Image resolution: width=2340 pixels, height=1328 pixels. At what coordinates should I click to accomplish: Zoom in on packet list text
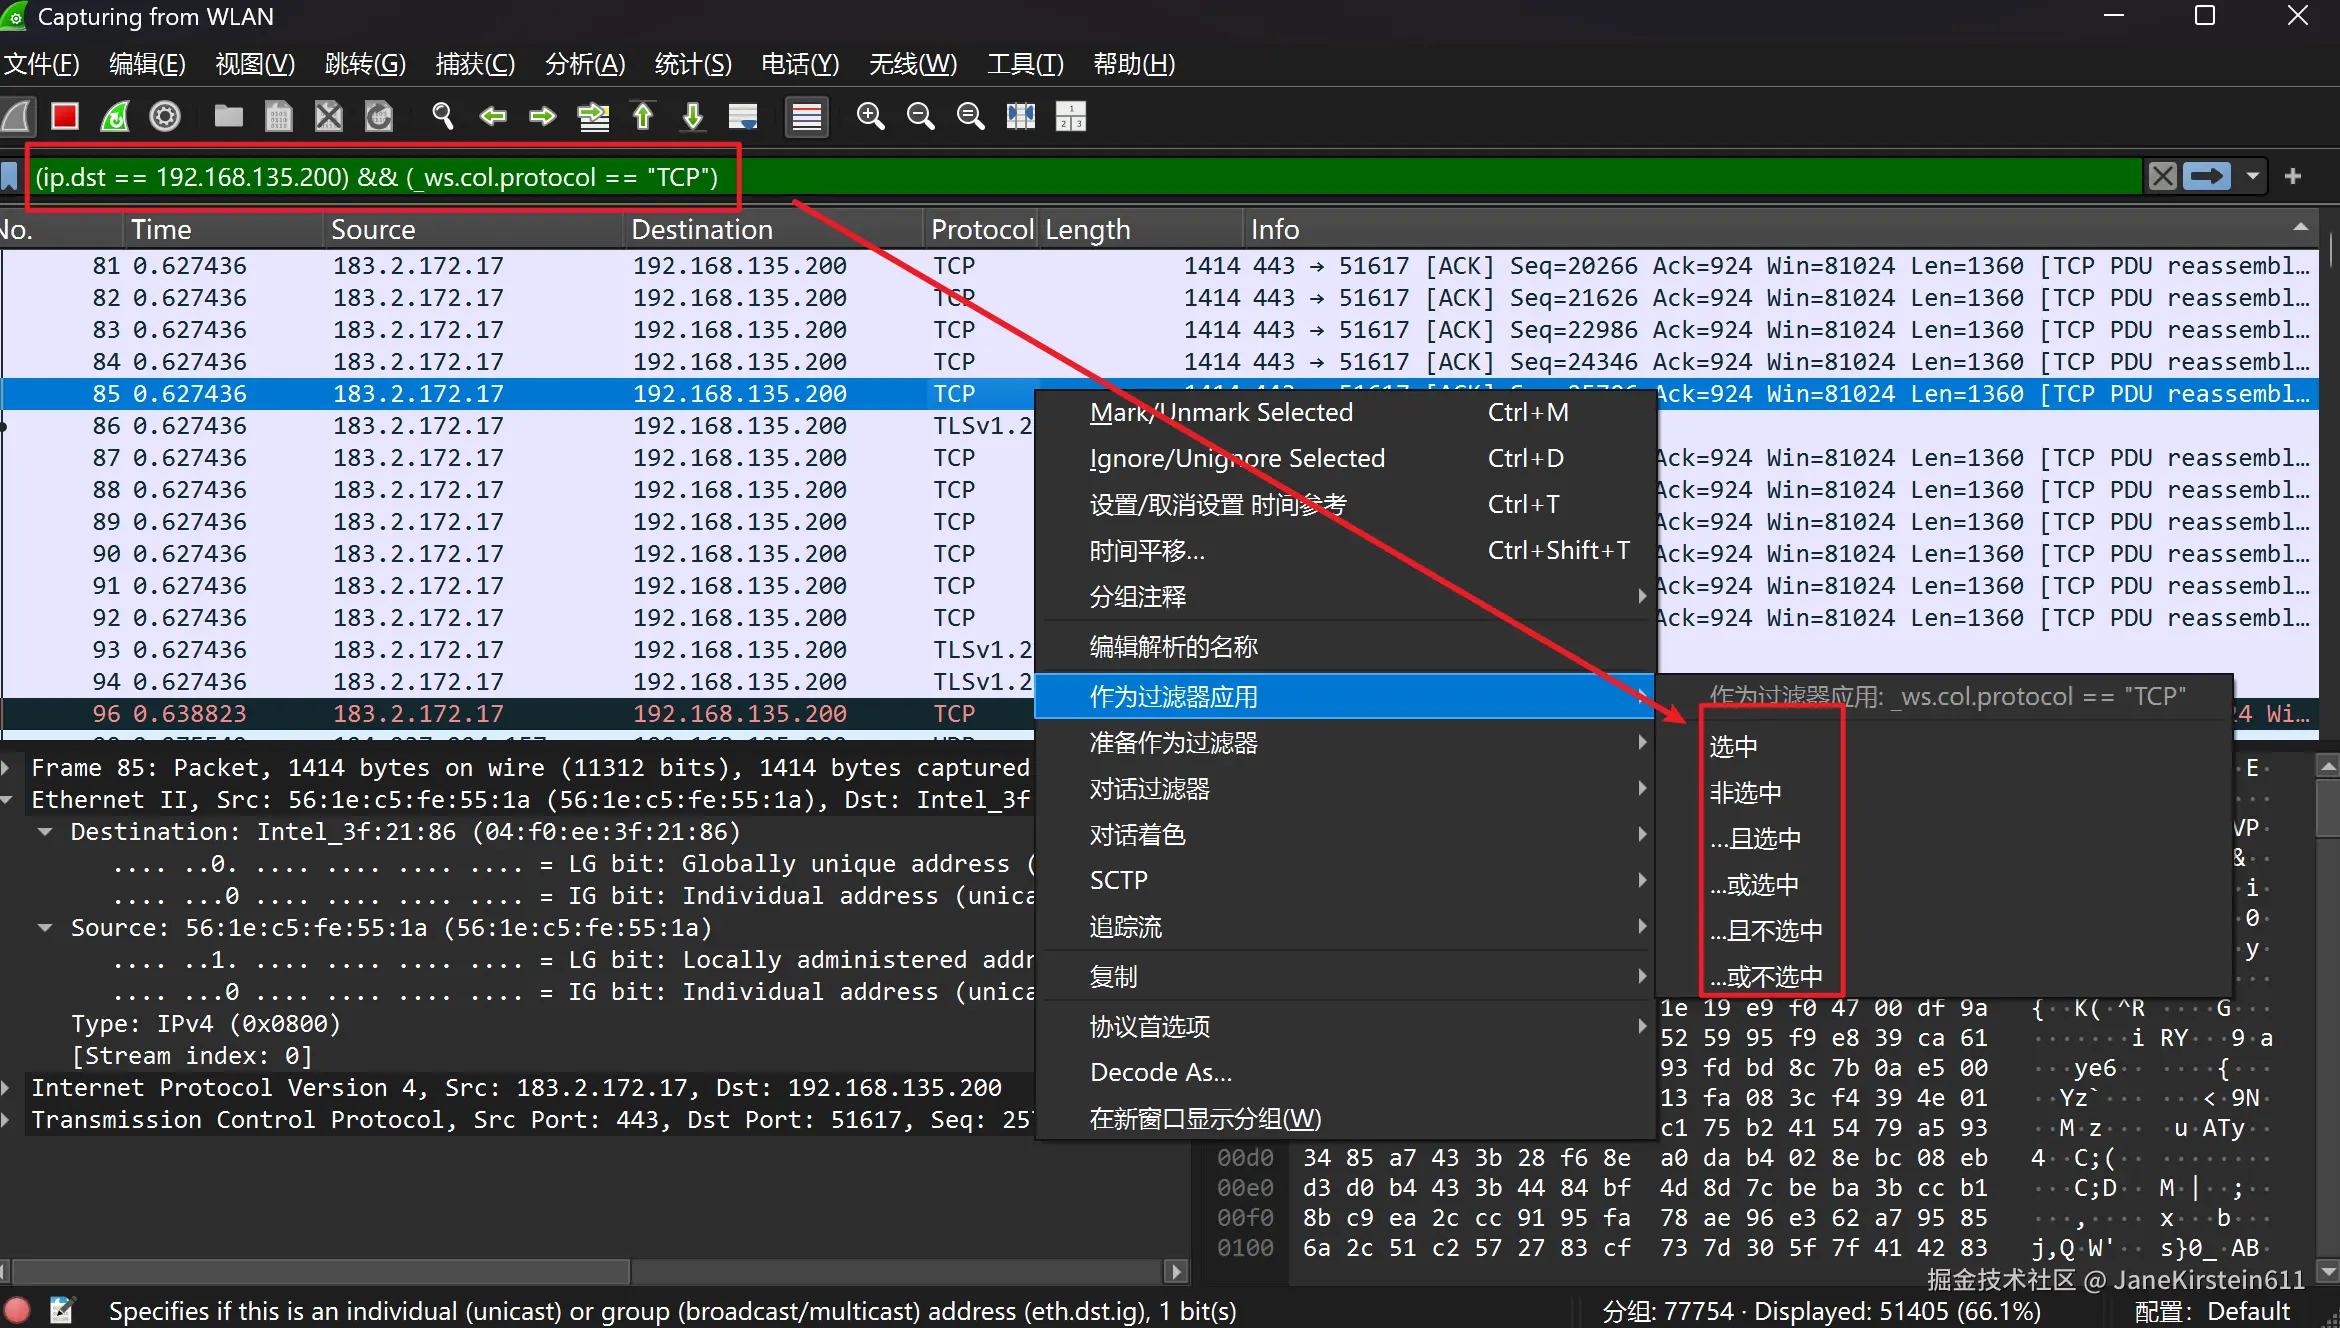870,117
